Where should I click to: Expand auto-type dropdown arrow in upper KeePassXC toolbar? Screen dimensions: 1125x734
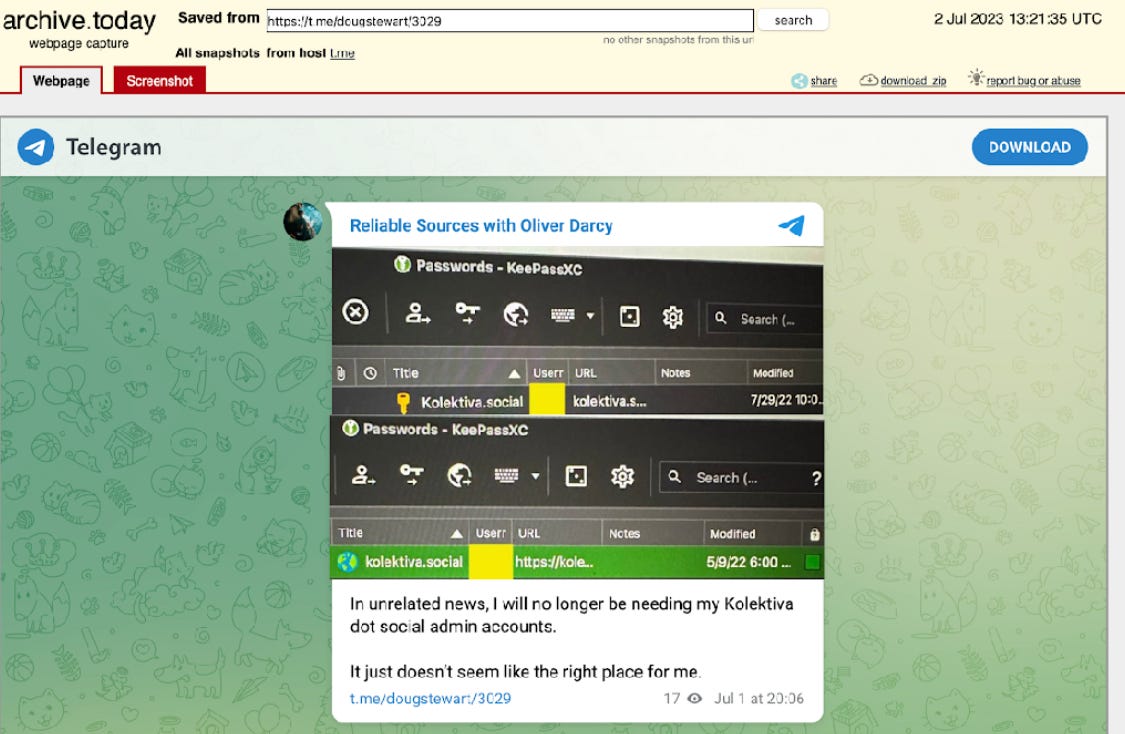tap(590, 316)
